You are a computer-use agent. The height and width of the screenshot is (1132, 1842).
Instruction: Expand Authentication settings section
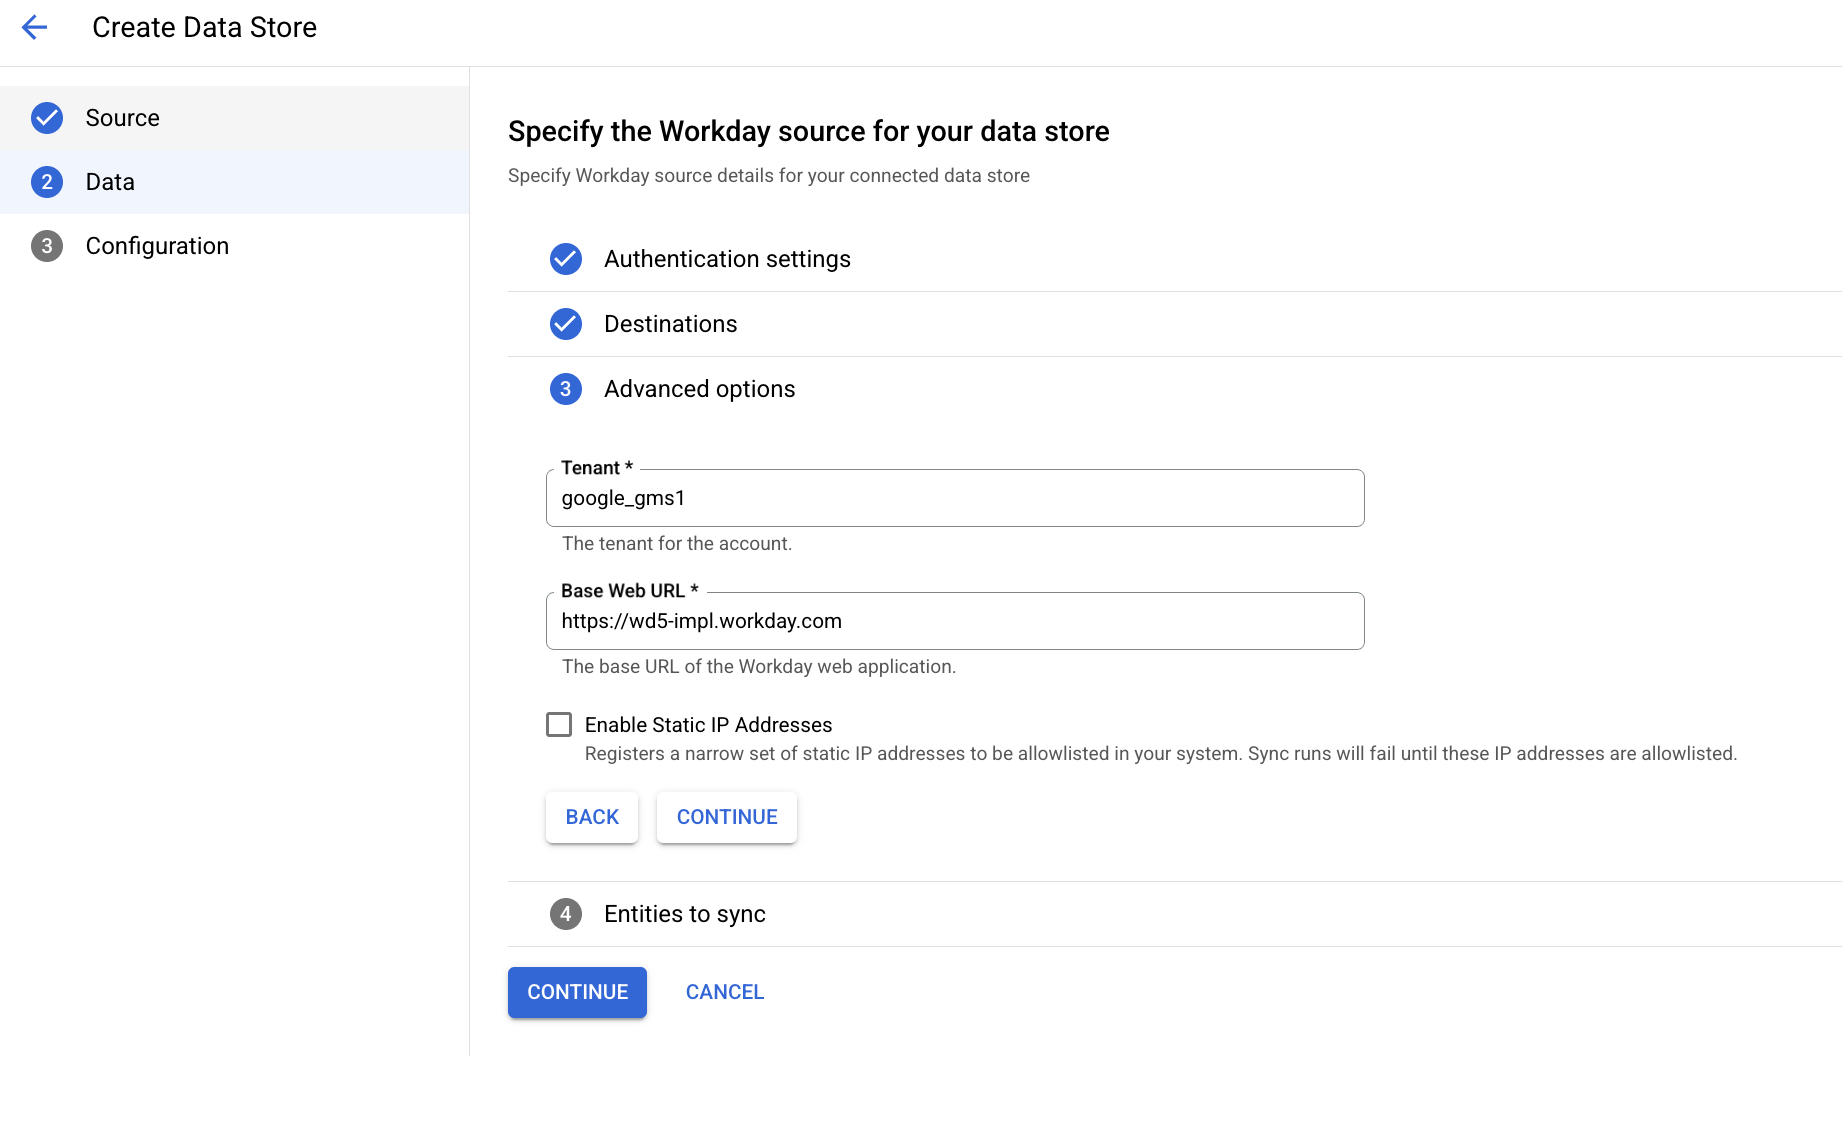1174,259
